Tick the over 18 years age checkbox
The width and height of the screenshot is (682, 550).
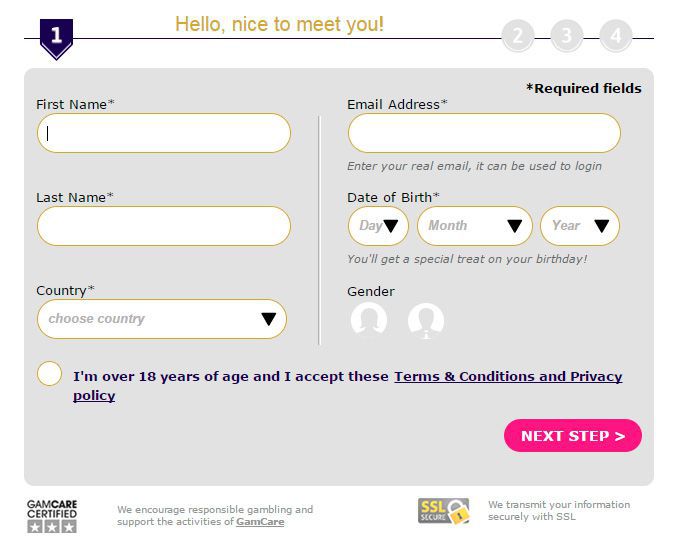coord(50,374)
